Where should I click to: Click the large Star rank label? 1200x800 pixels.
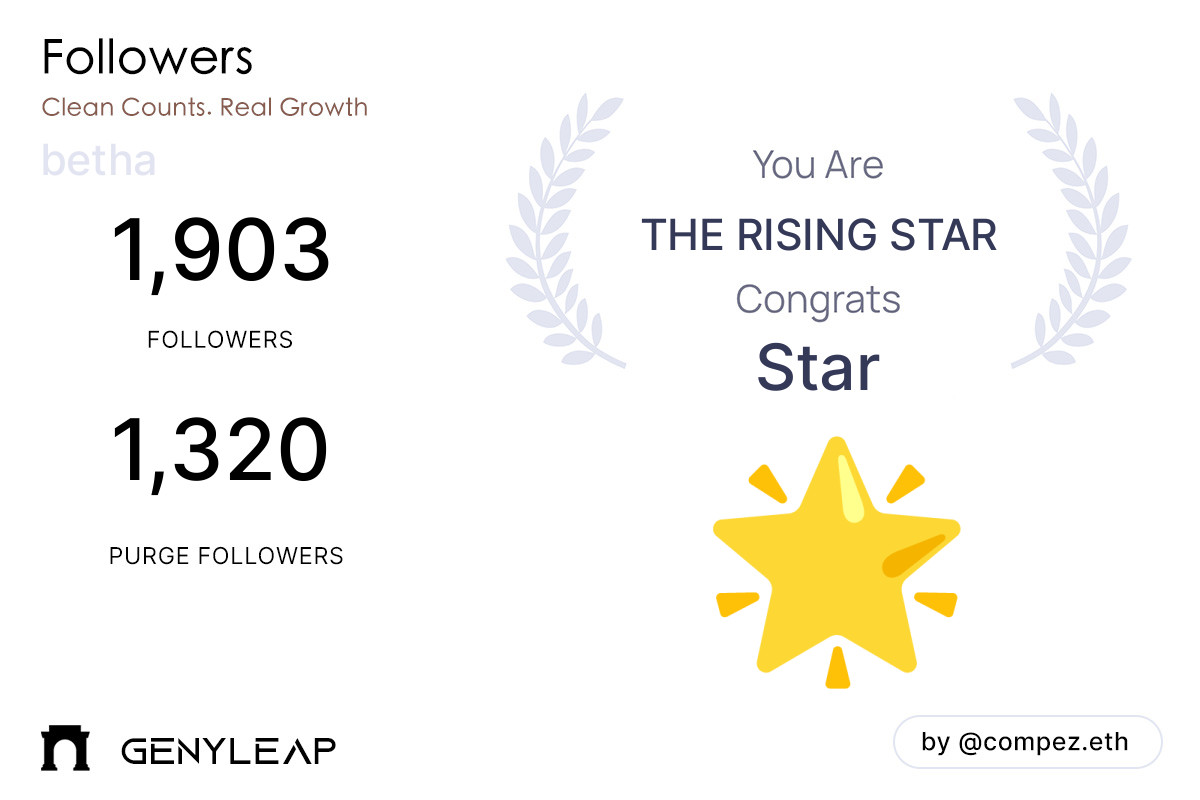pos(818,367)
